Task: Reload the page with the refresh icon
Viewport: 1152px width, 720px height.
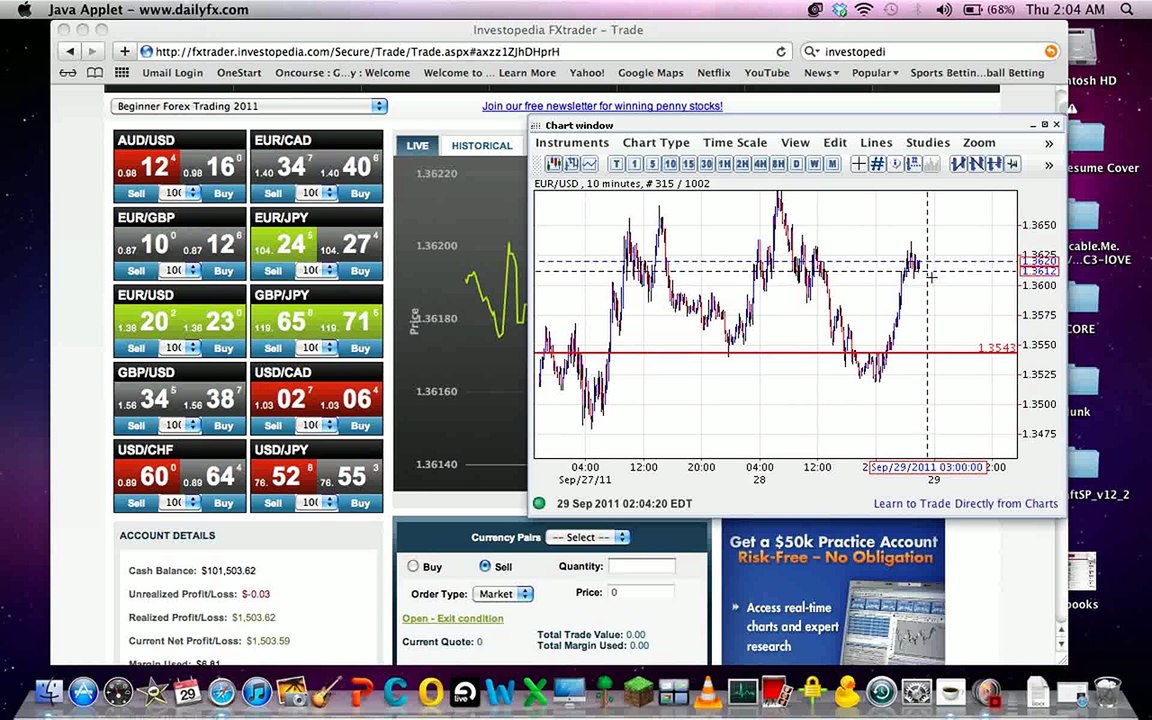Action: [x=780, y=51]
